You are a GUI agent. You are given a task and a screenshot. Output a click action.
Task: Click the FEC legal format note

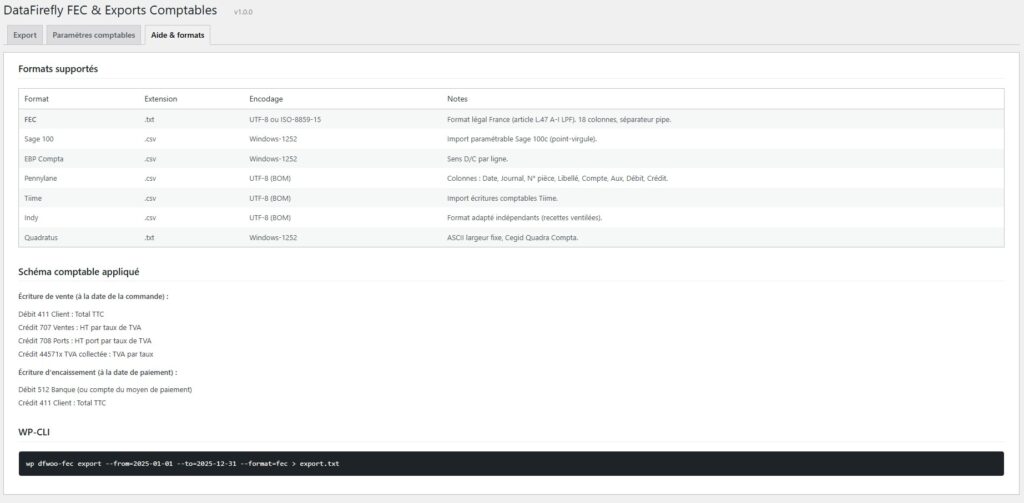[559, 120]
